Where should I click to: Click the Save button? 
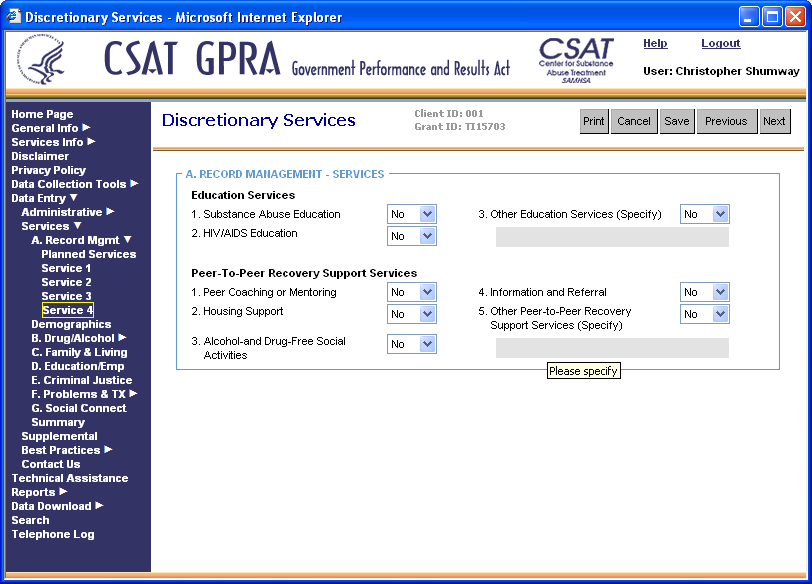(x=677, y=121)
